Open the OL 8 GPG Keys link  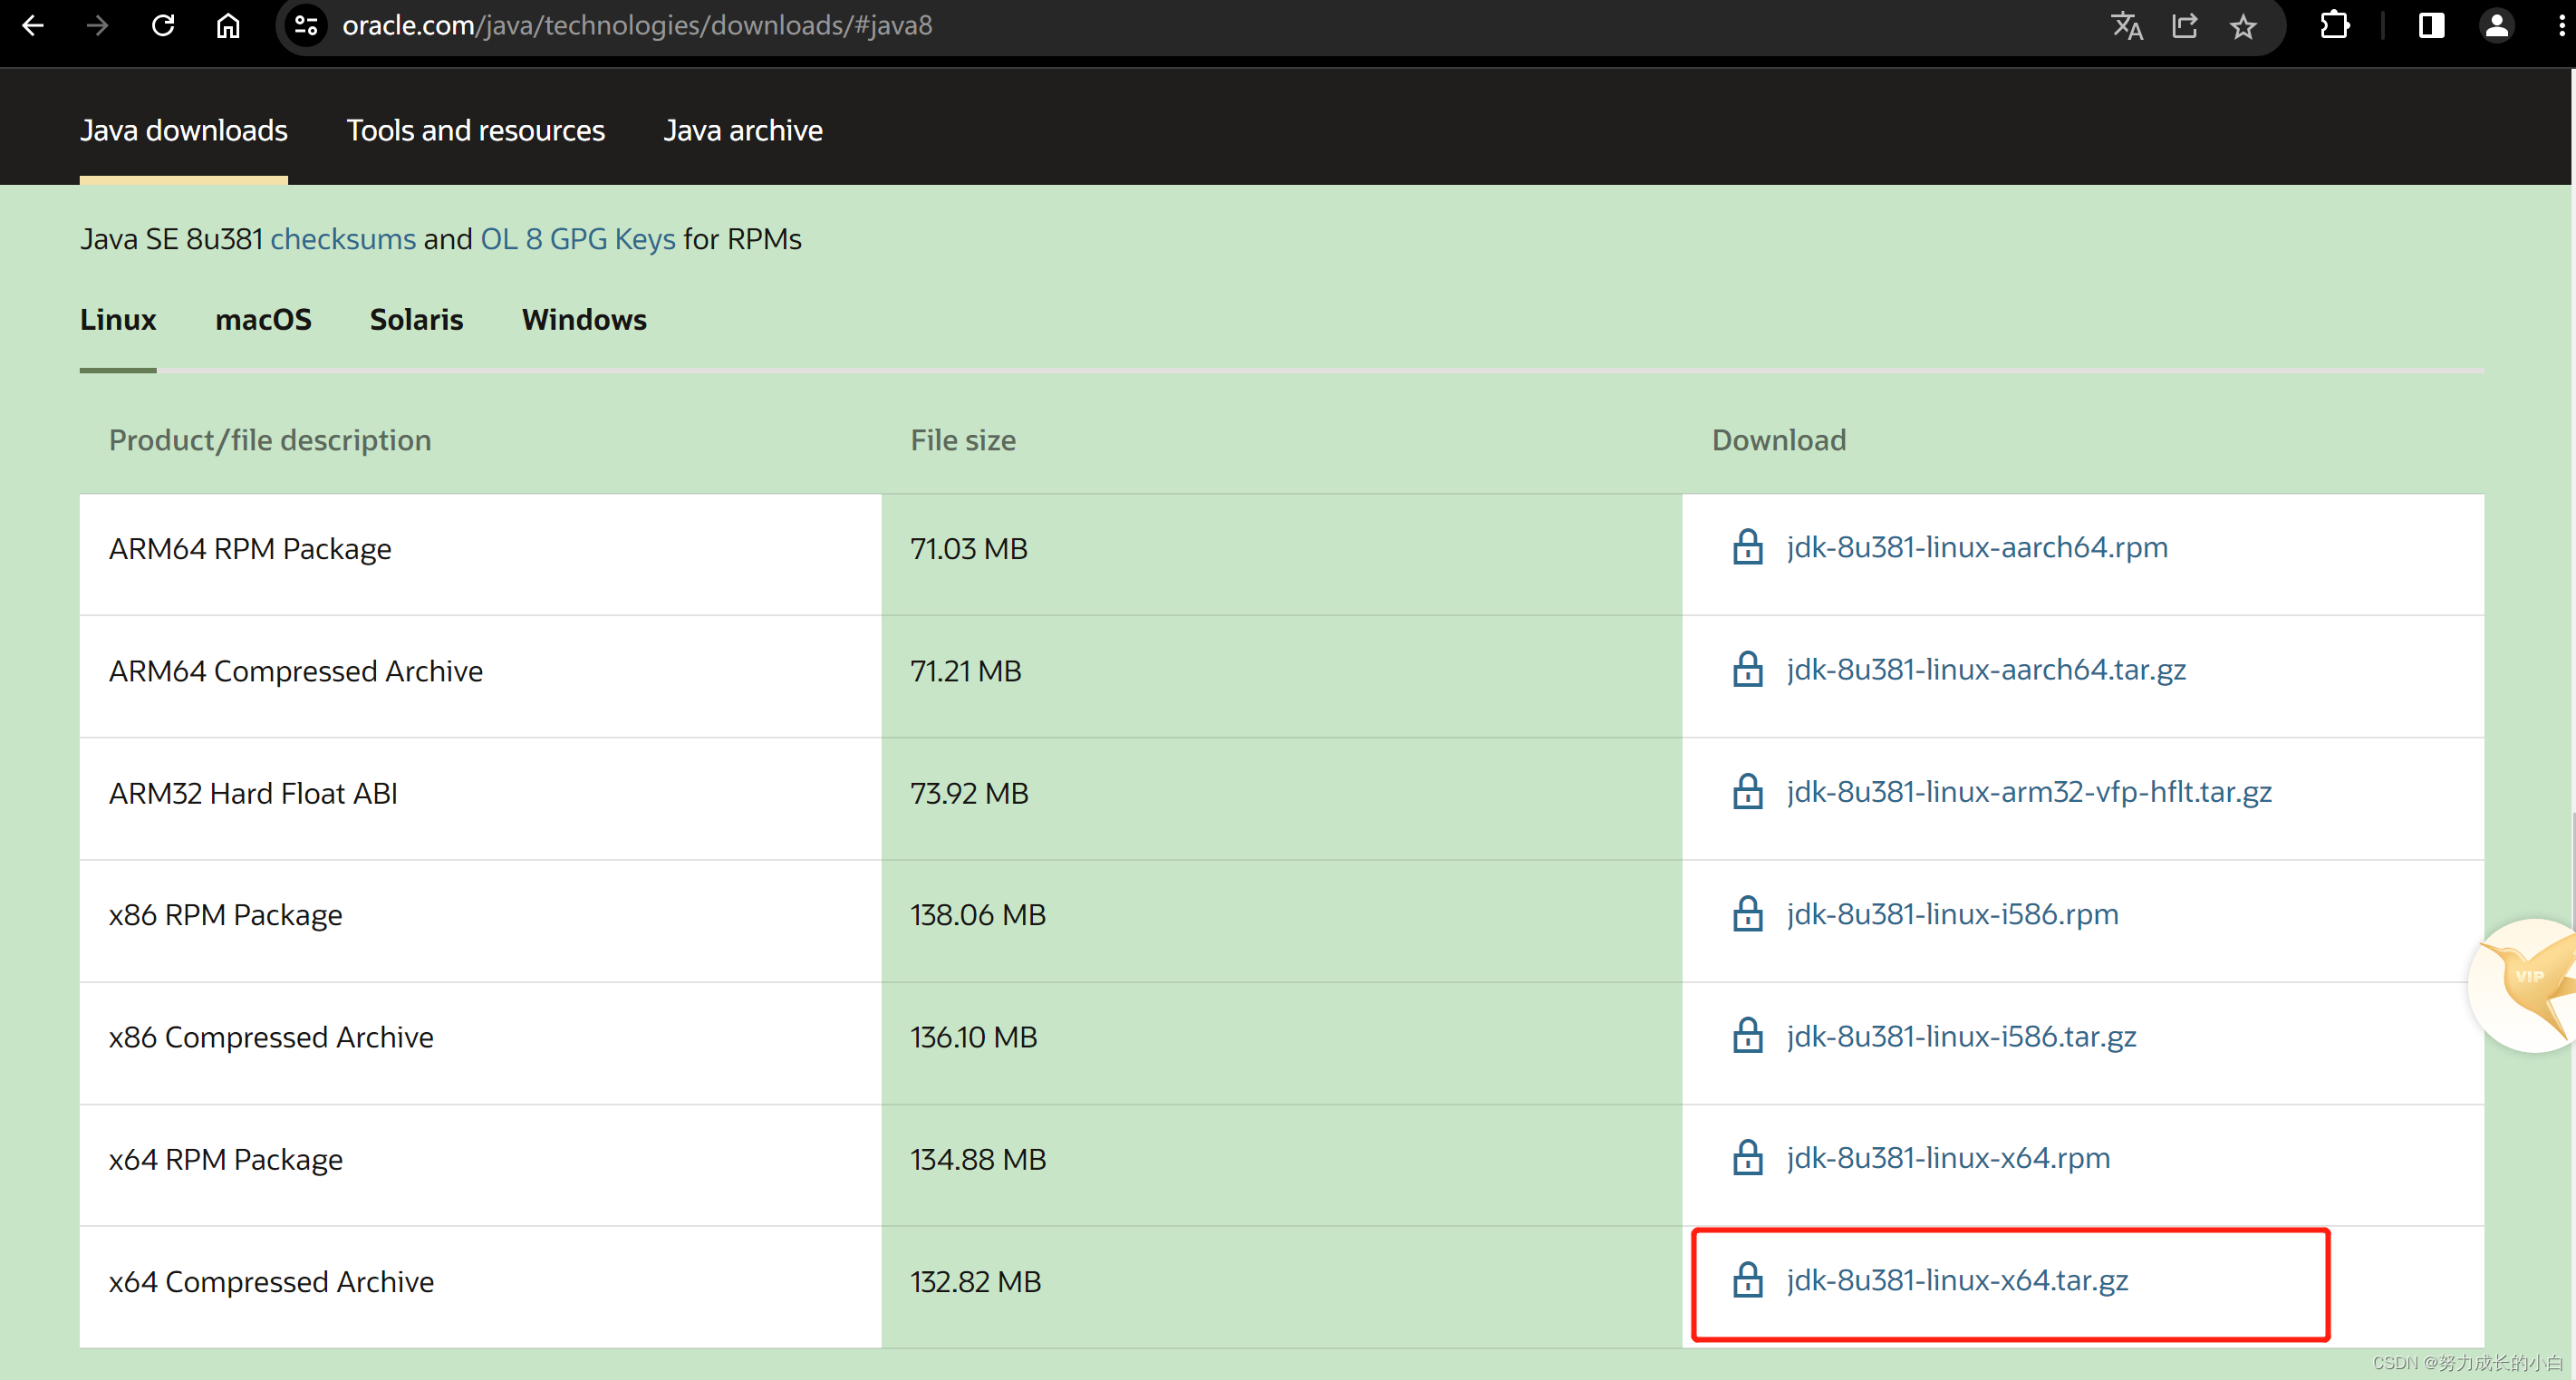point(578,239)
